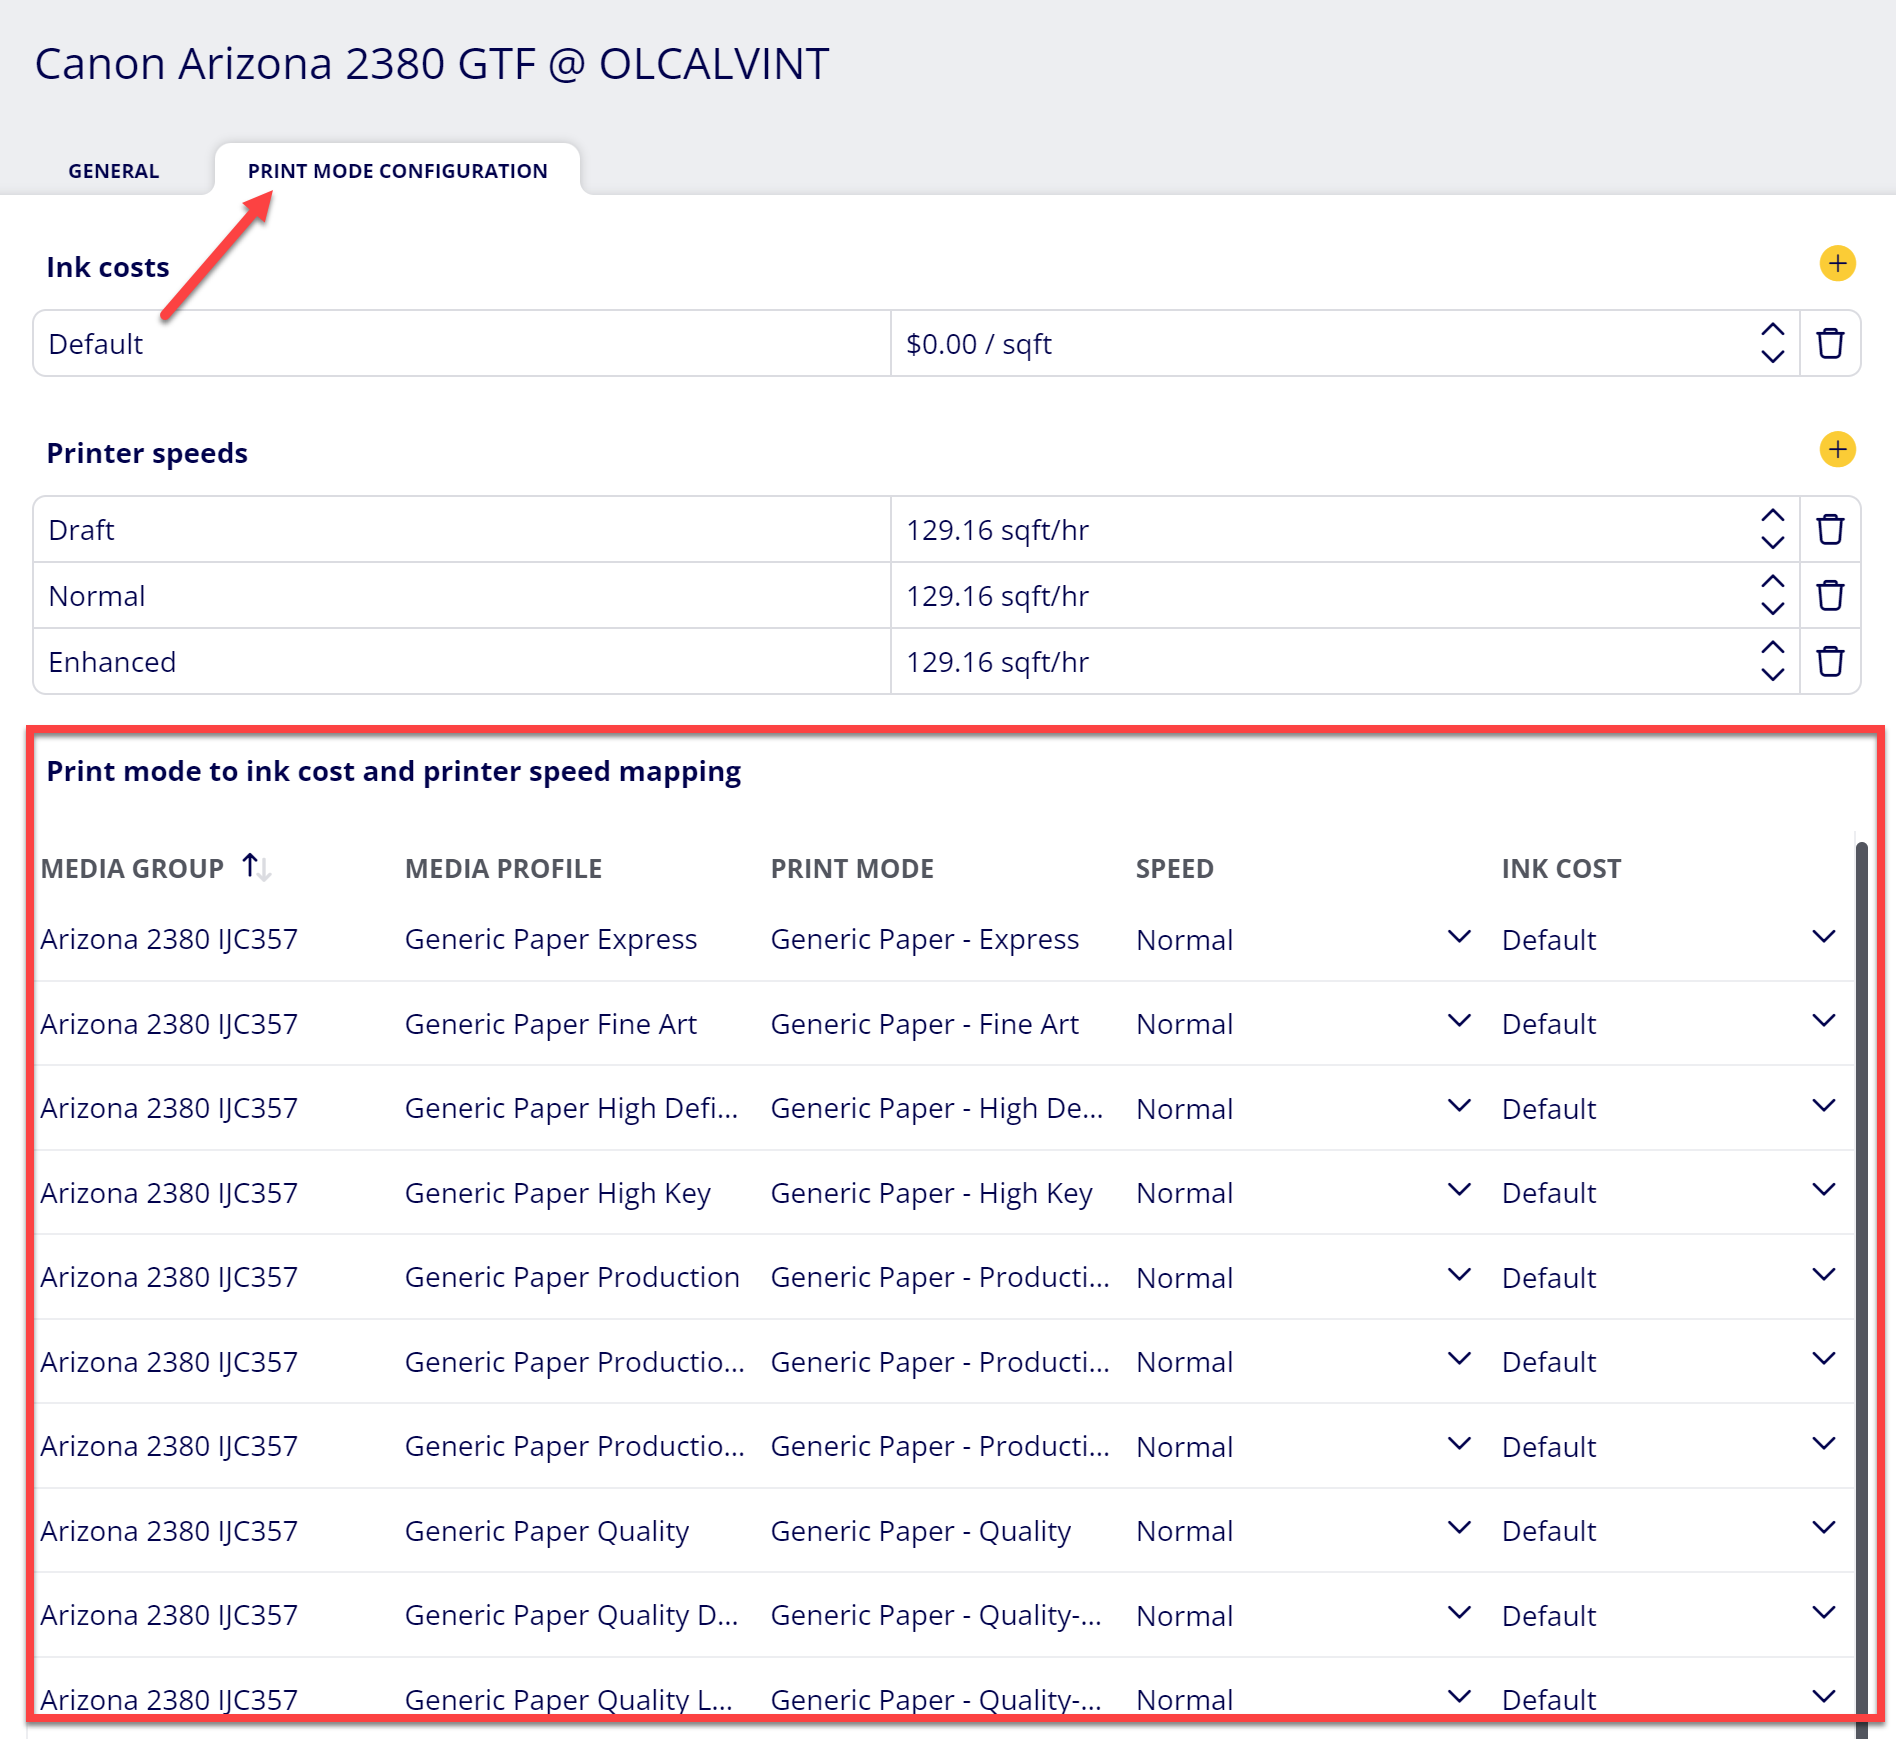Open Ink Cost dropdown for Generic Paper Express
The height and width of the screenshot is (1739, 1896).
(1823, 938)
